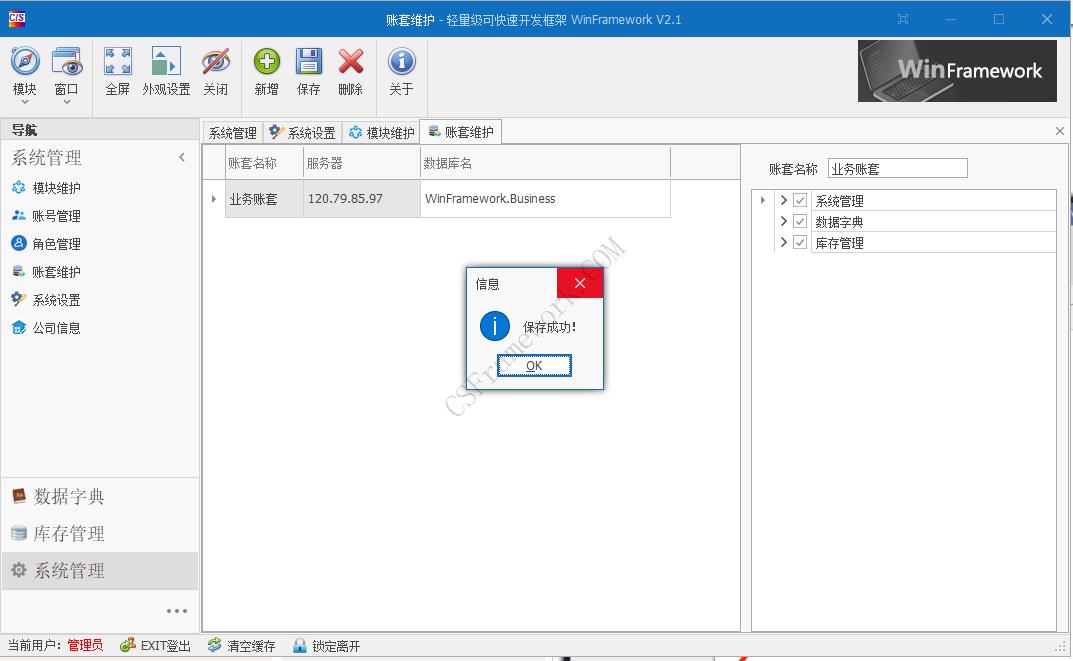Collapse the 系统管理 navigation section header
This screenshot has height=661, width=1073.
point(182,157)
